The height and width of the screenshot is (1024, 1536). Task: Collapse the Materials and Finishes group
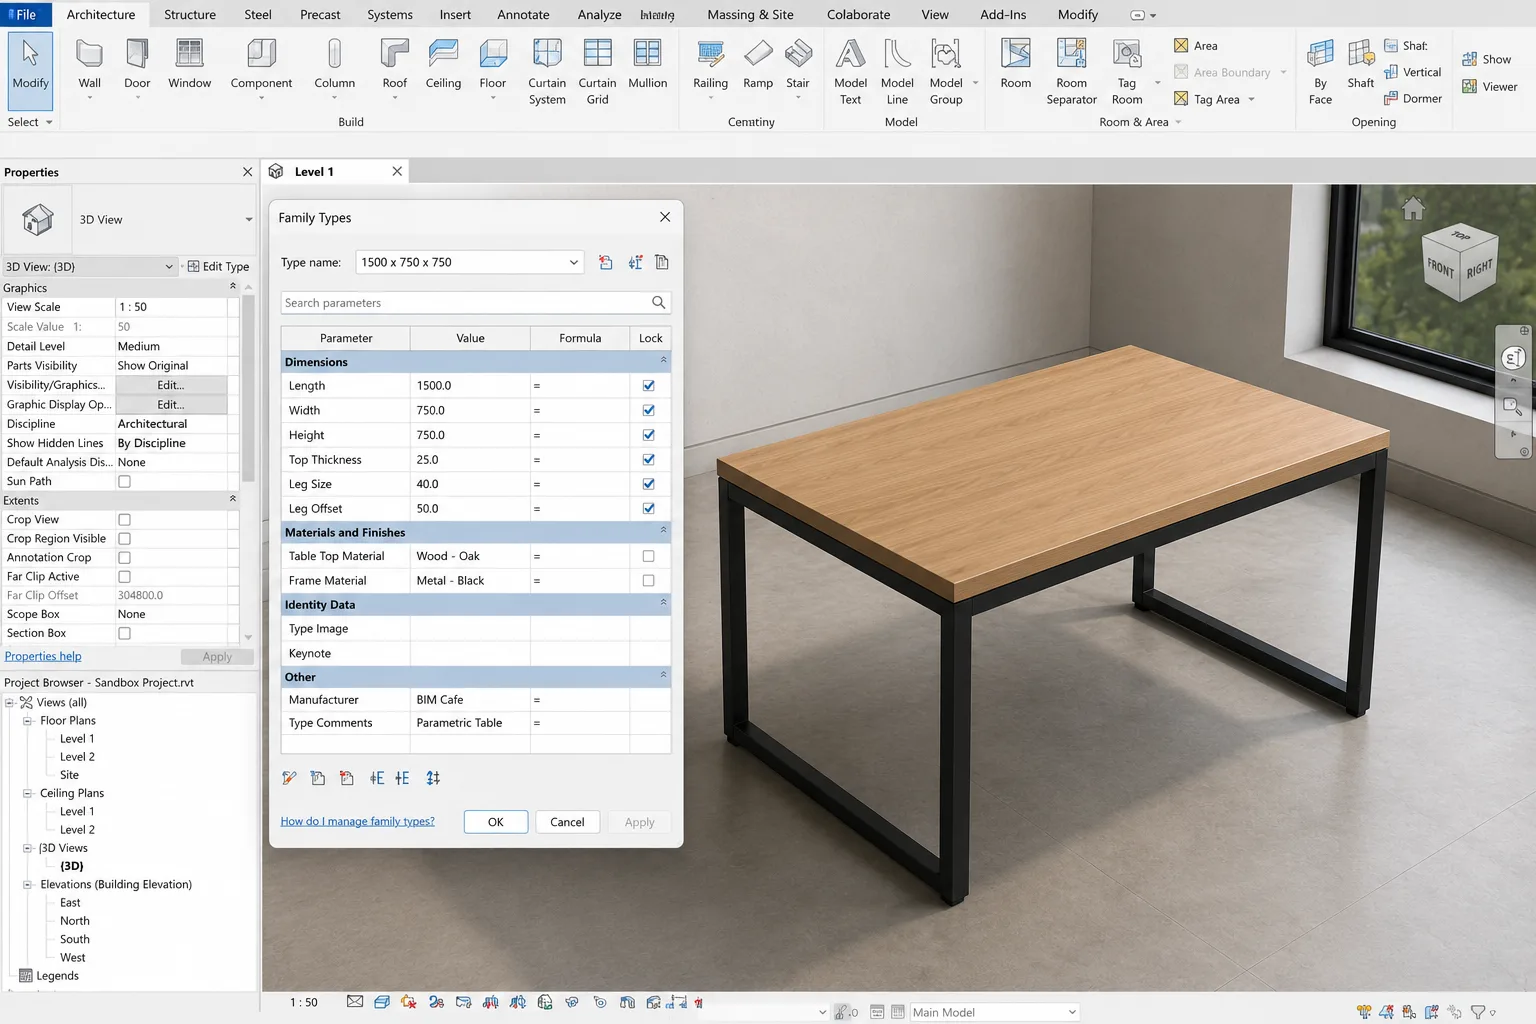tap(663, 530)
